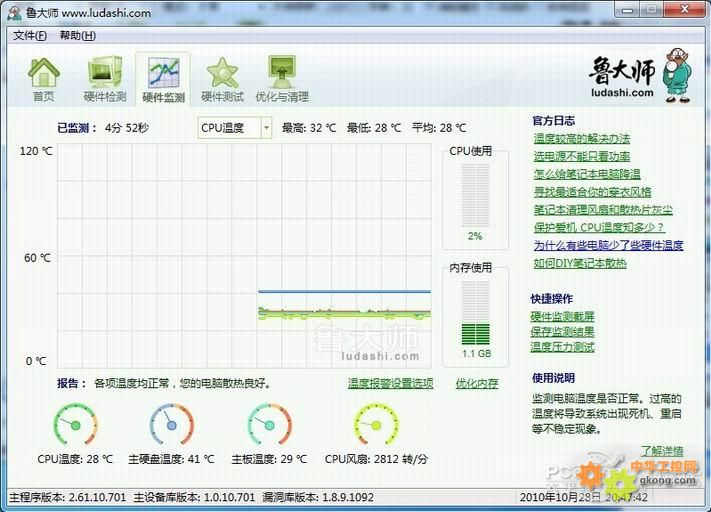Click the 使用说明 heading
Screen dimensions: 711x512
pos(554,377)
